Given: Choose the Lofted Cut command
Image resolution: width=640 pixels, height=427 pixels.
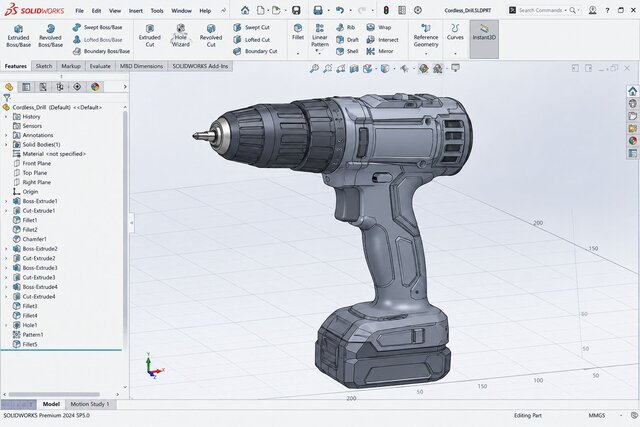Looking at the screenshot, I should (251, 40).
